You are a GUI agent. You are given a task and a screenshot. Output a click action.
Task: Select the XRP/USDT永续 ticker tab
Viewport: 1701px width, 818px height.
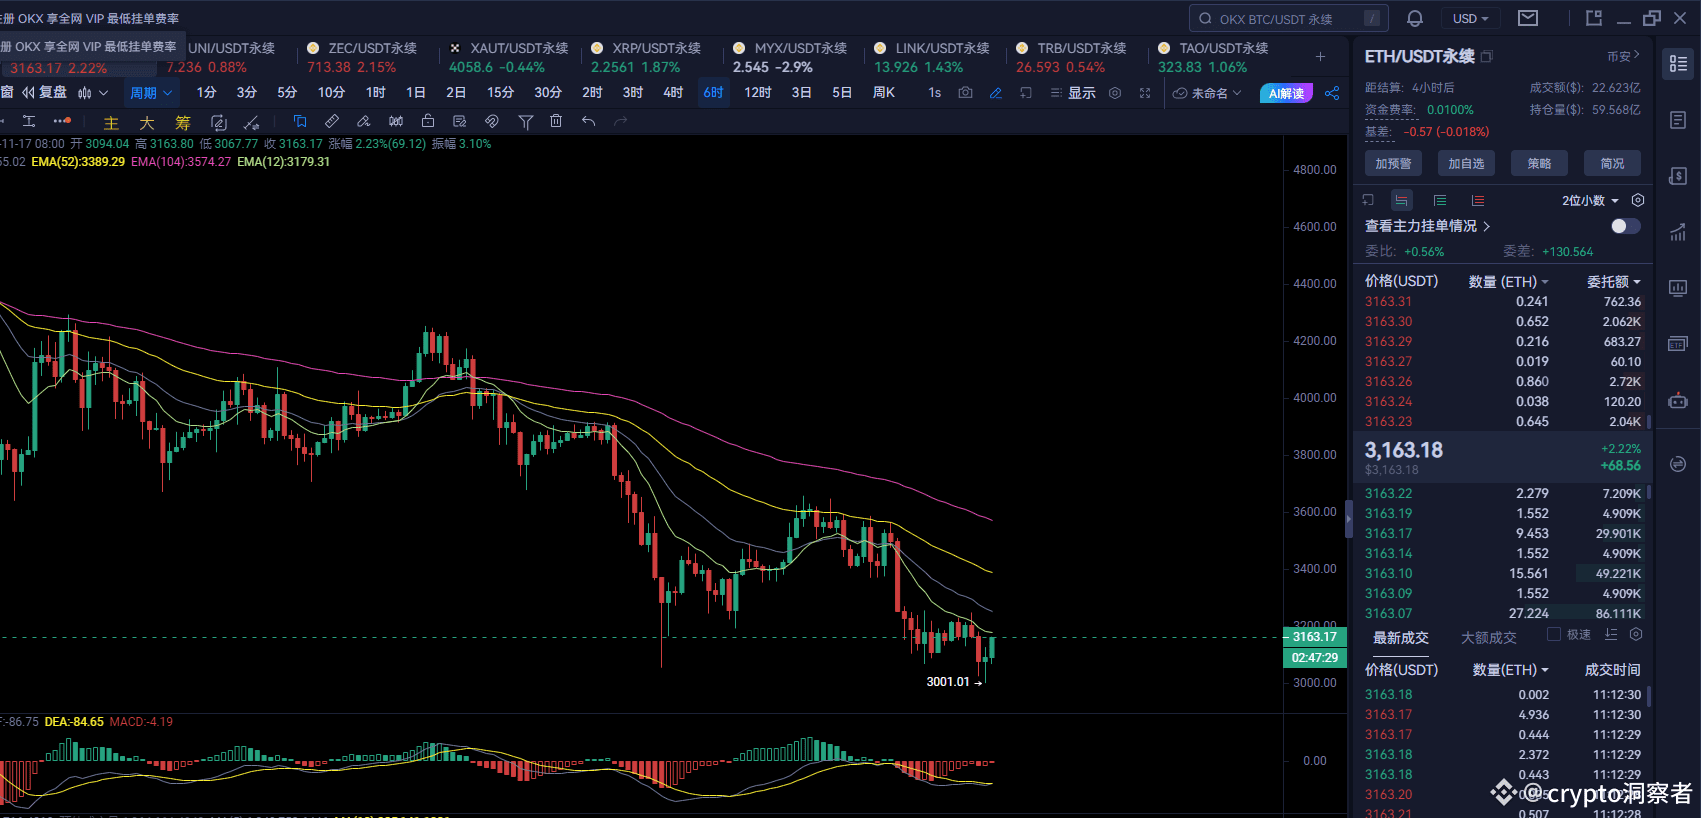645,48
